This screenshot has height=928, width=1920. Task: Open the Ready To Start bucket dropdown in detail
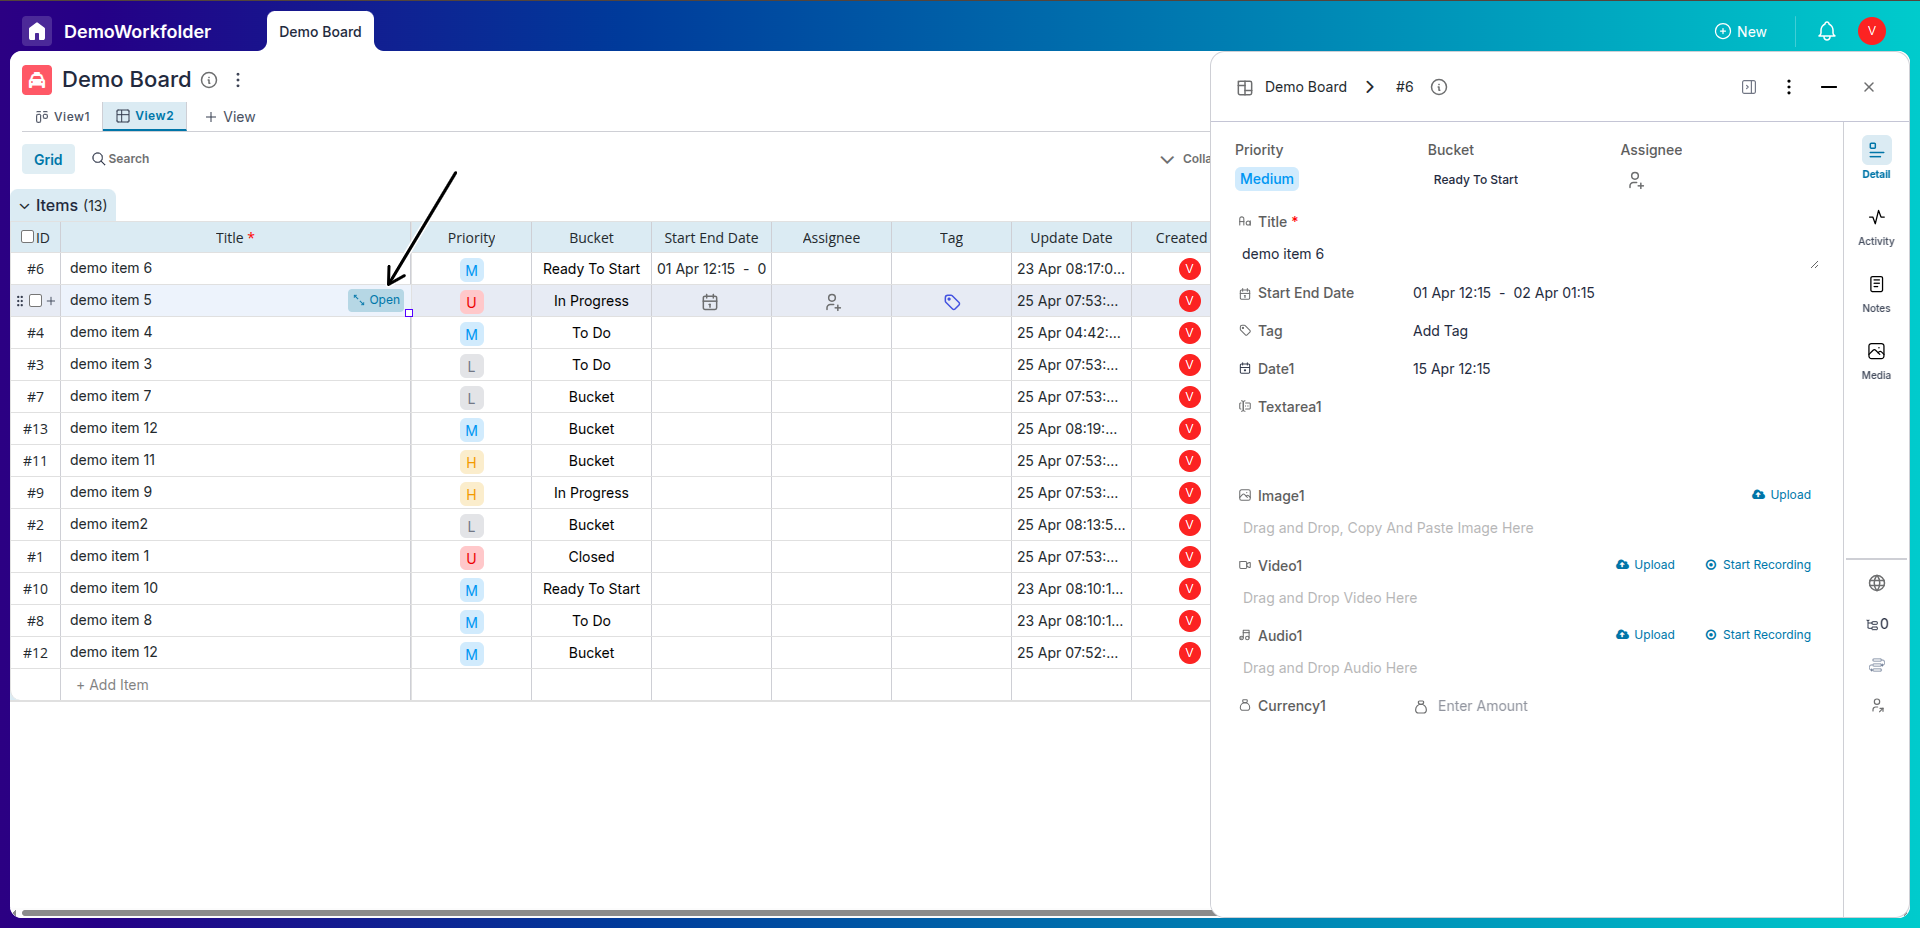click(1475, 180)
